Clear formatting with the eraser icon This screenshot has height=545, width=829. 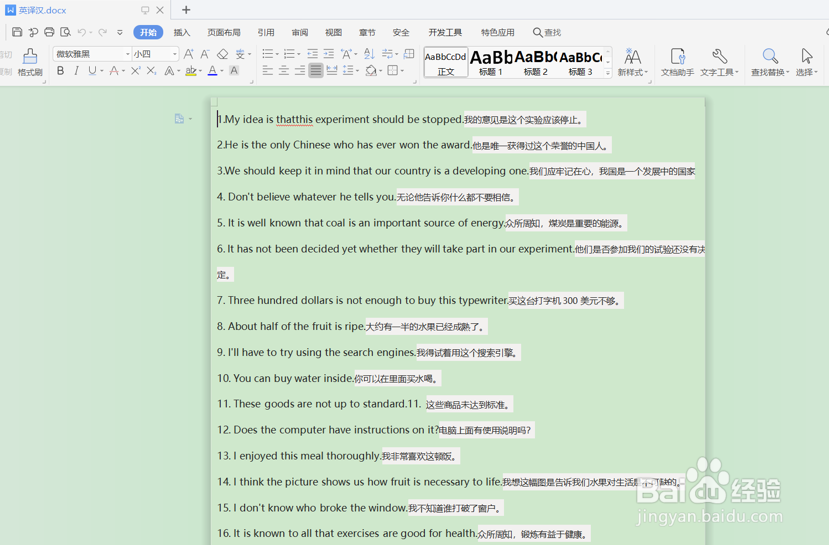coord(223,54)
